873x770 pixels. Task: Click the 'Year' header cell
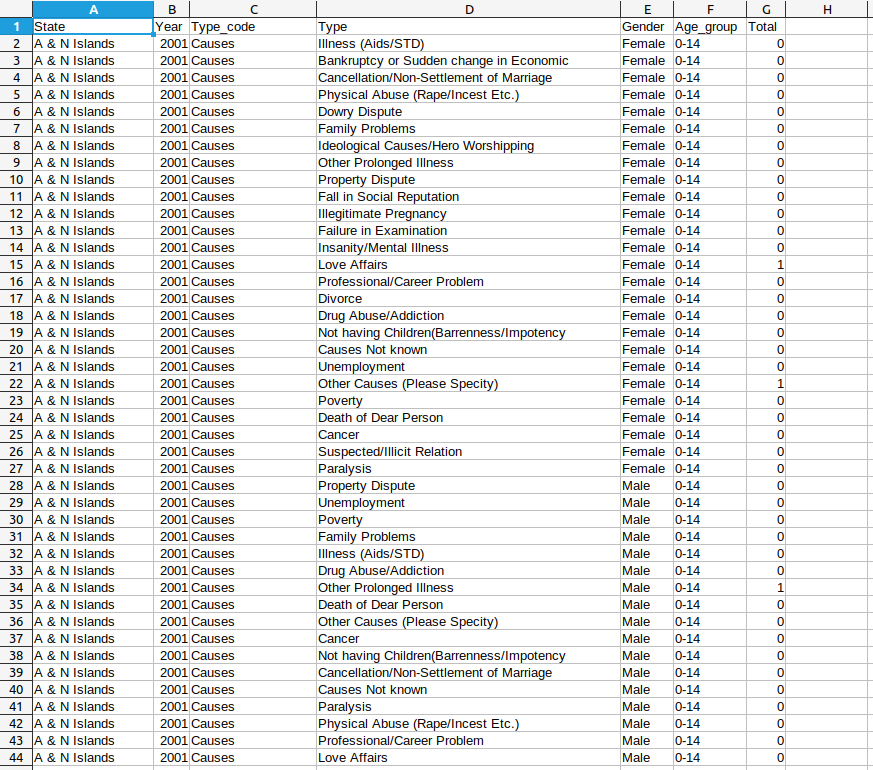click(x=171, y=27)
